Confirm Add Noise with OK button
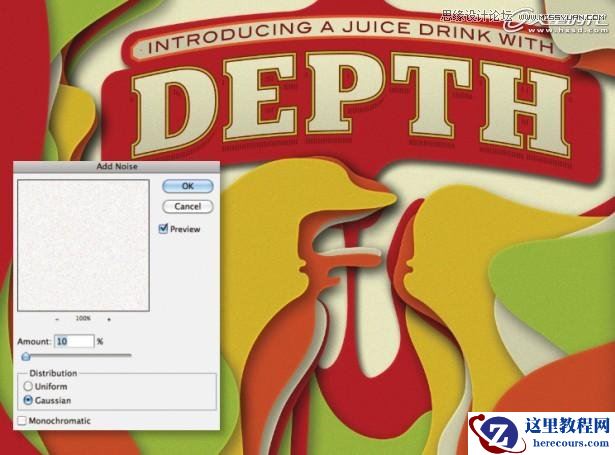 point(188,186)
